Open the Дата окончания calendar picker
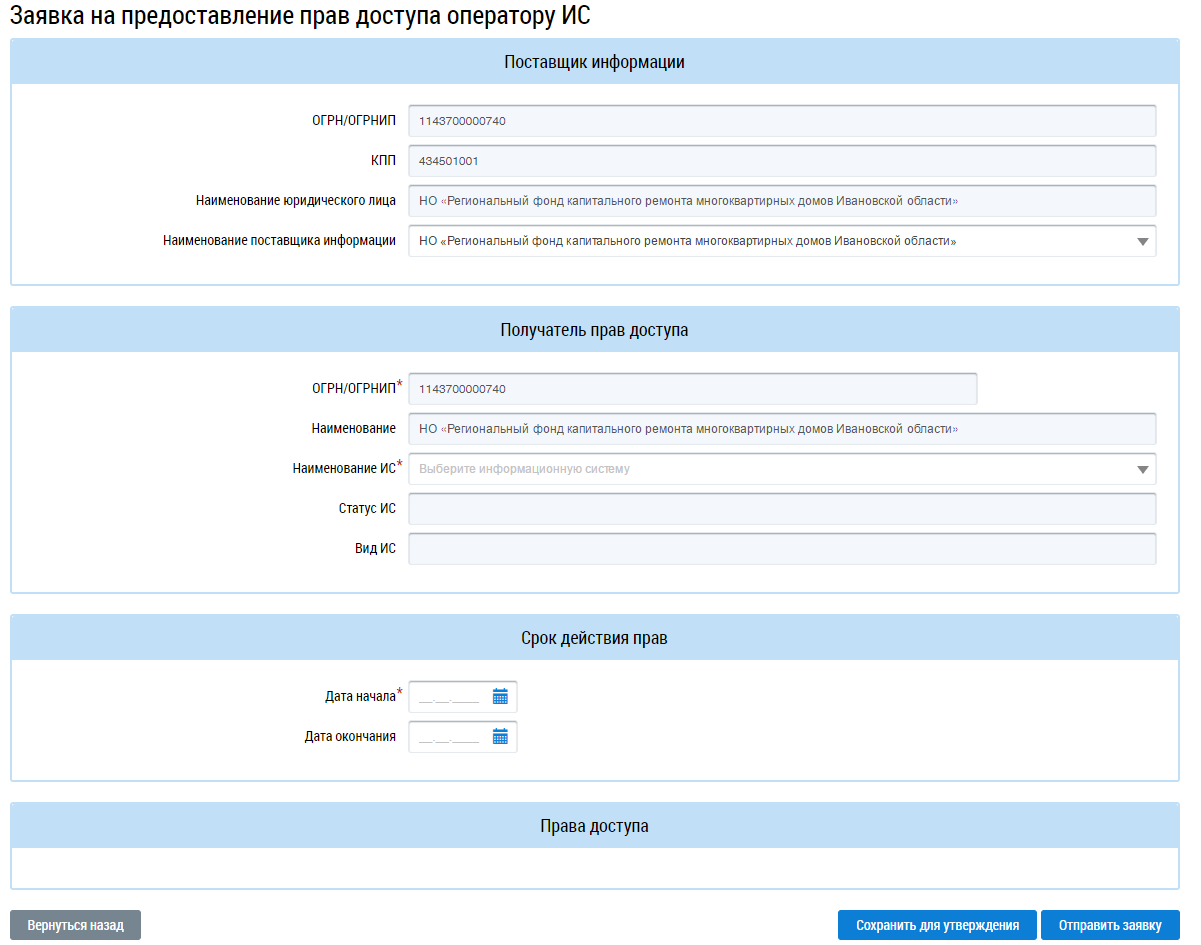Screen dimensions: 1201x945 [500, 737]
